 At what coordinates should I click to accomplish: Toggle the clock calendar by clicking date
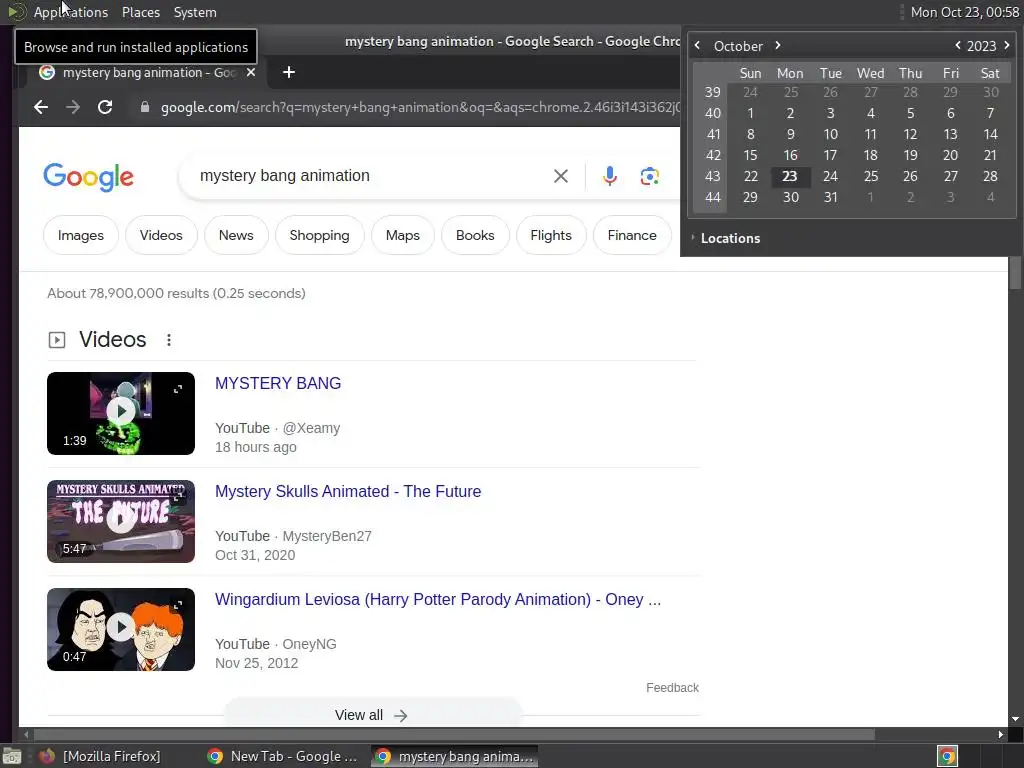coord(965,12)
